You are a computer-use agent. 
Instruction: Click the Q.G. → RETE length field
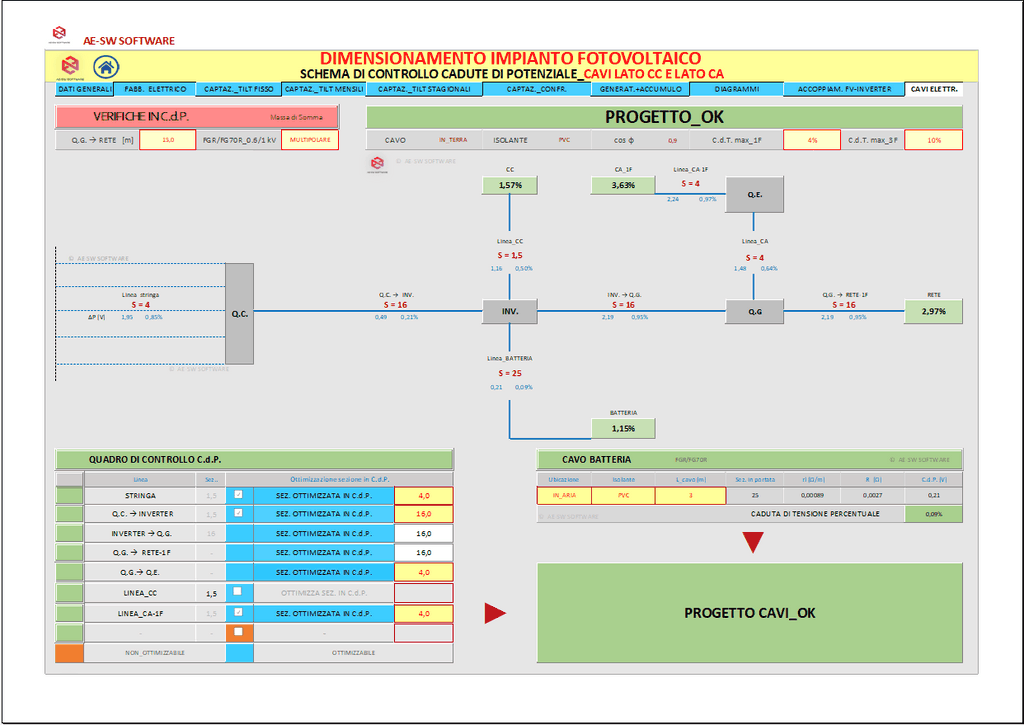click(167, 140)
